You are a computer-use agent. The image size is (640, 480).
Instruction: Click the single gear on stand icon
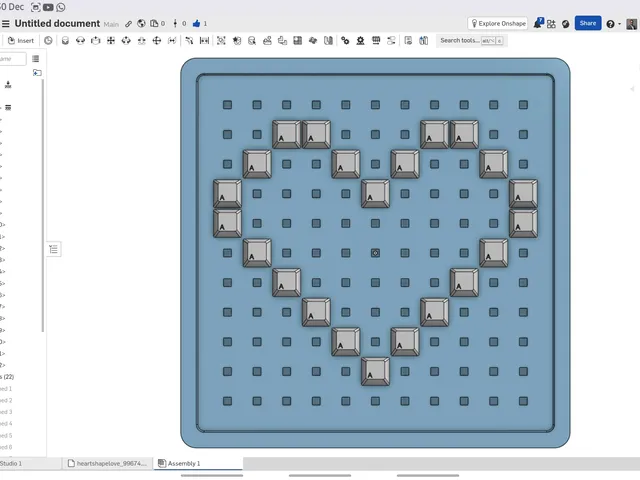point(360,40)
